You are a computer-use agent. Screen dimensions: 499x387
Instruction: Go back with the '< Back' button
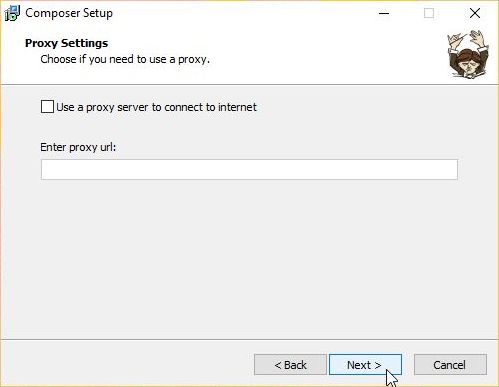[290, 365]
